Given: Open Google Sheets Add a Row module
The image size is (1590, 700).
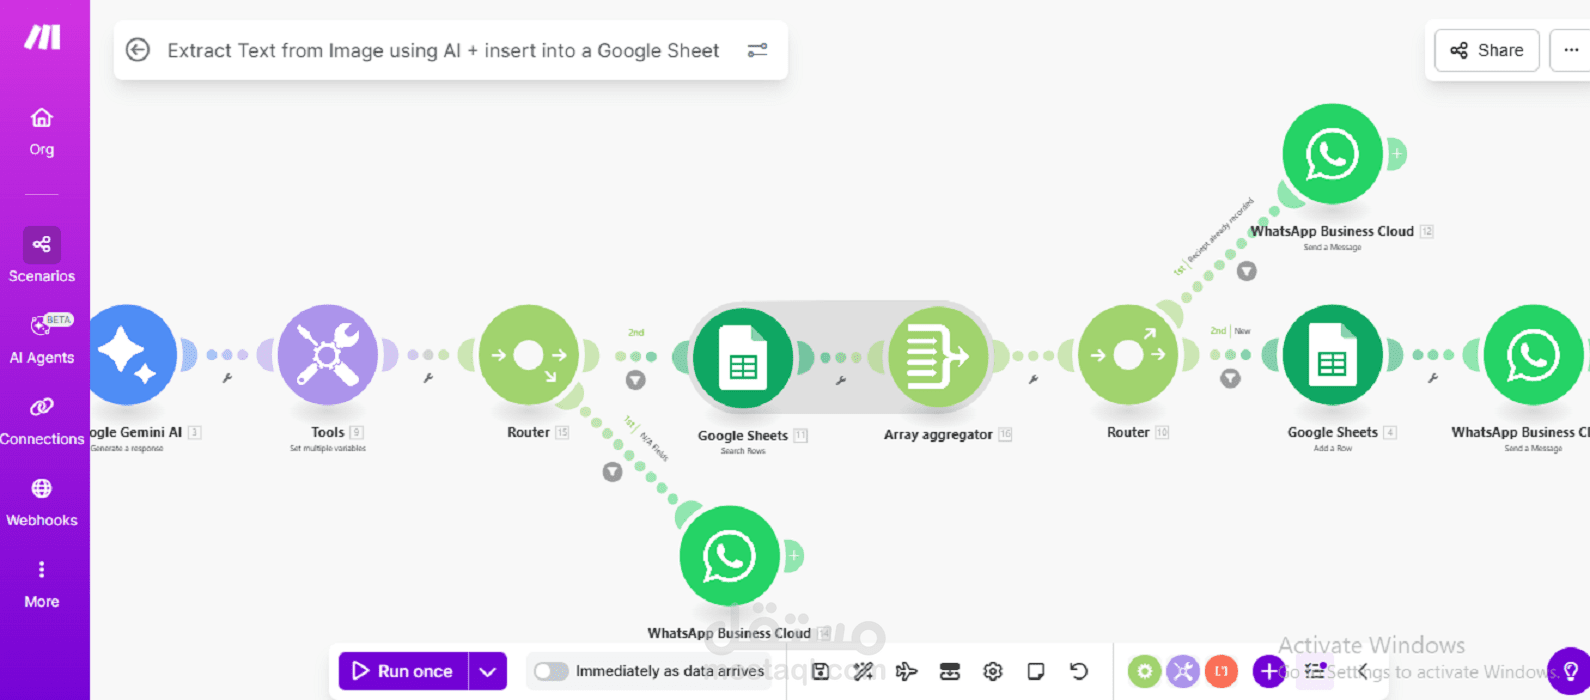Looking at the screenshot, I should click(x=1332, y=355).
